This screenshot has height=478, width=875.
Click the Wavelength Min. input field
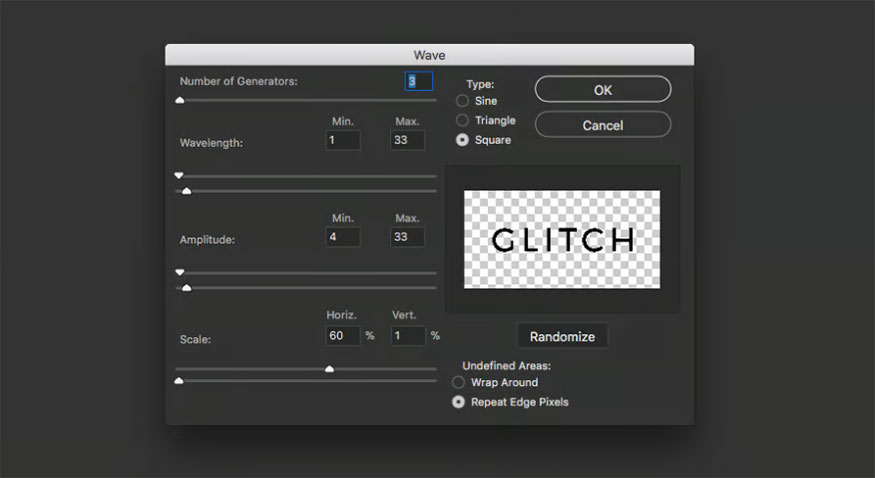343,140
